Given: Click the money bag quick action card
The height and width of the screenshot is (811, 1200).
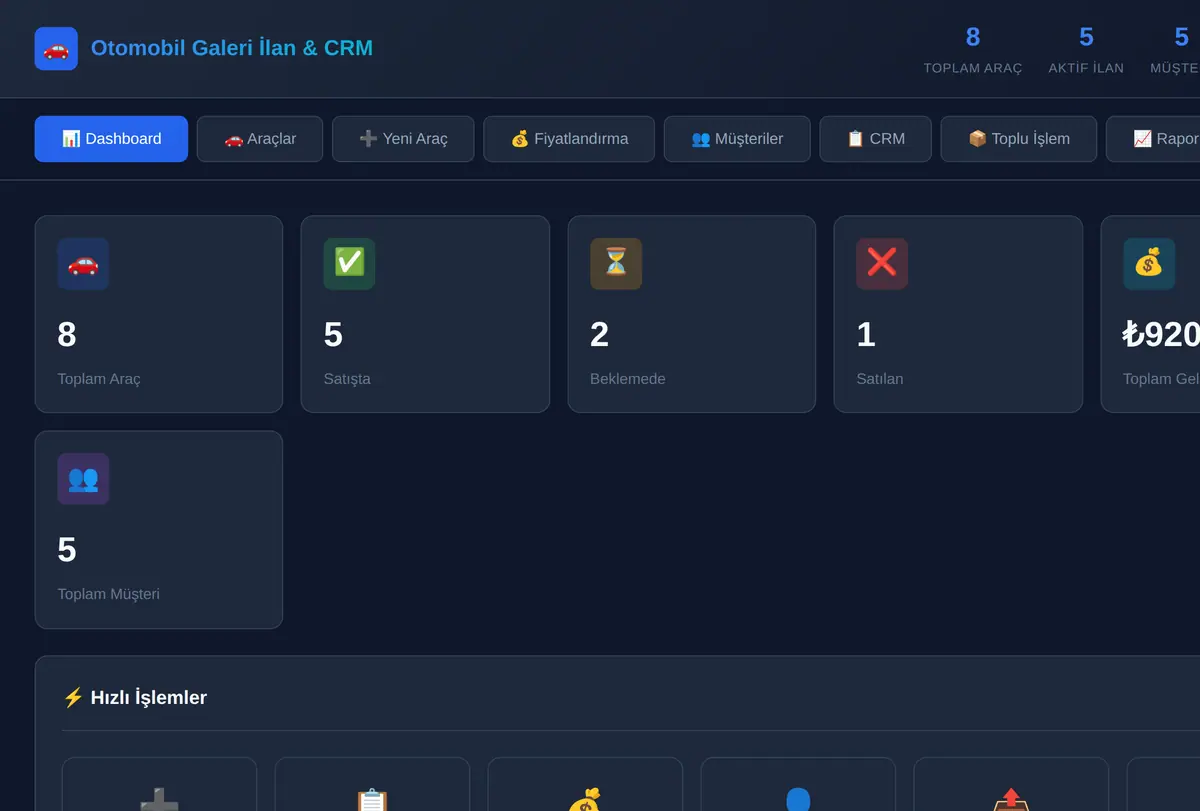Looking at the screenshot, I should (585, 784).
